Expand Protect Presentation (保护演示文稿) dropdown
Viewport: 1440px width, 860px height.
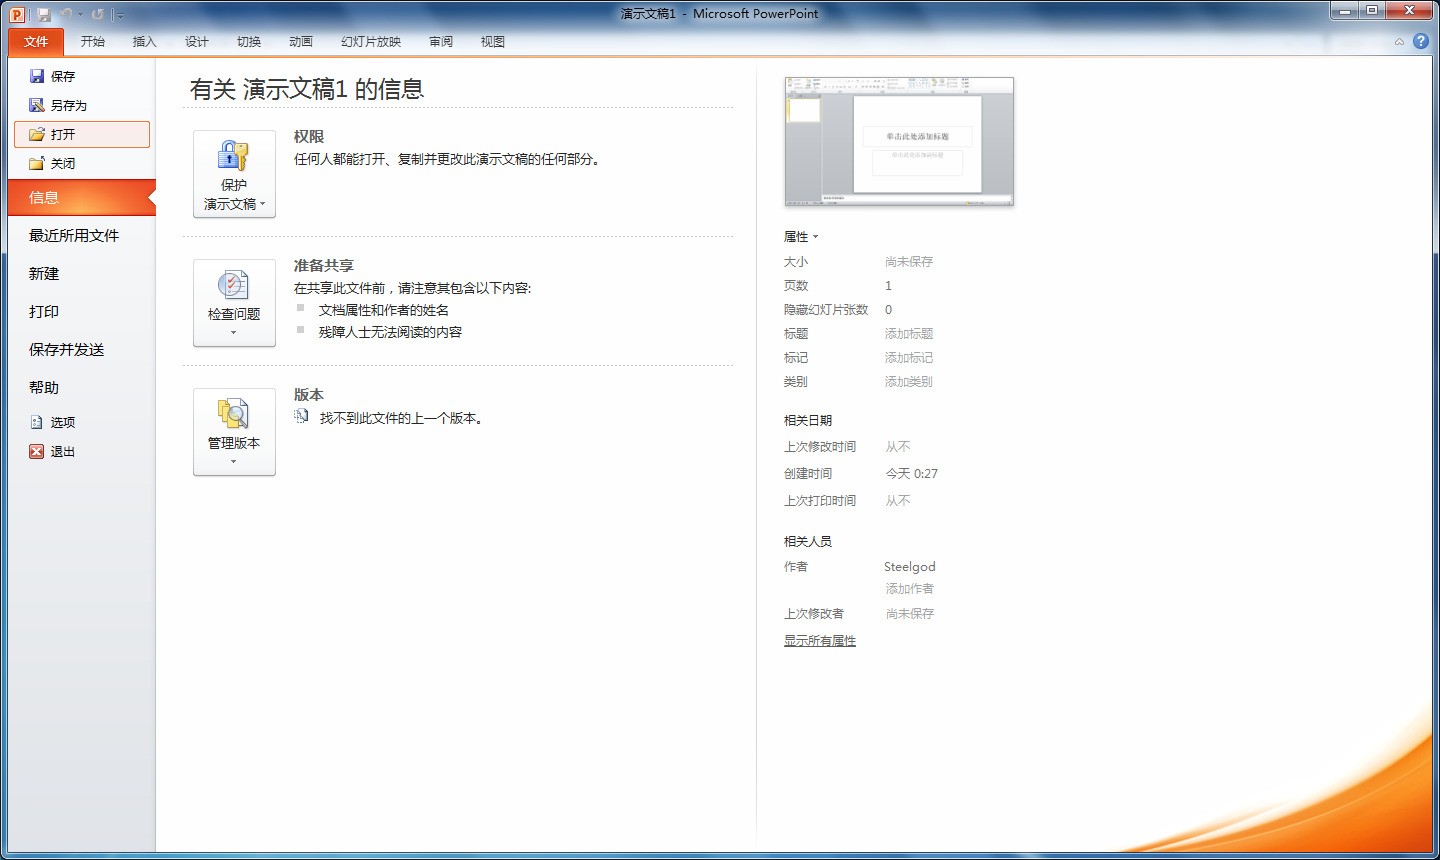(x=234, y=174)
